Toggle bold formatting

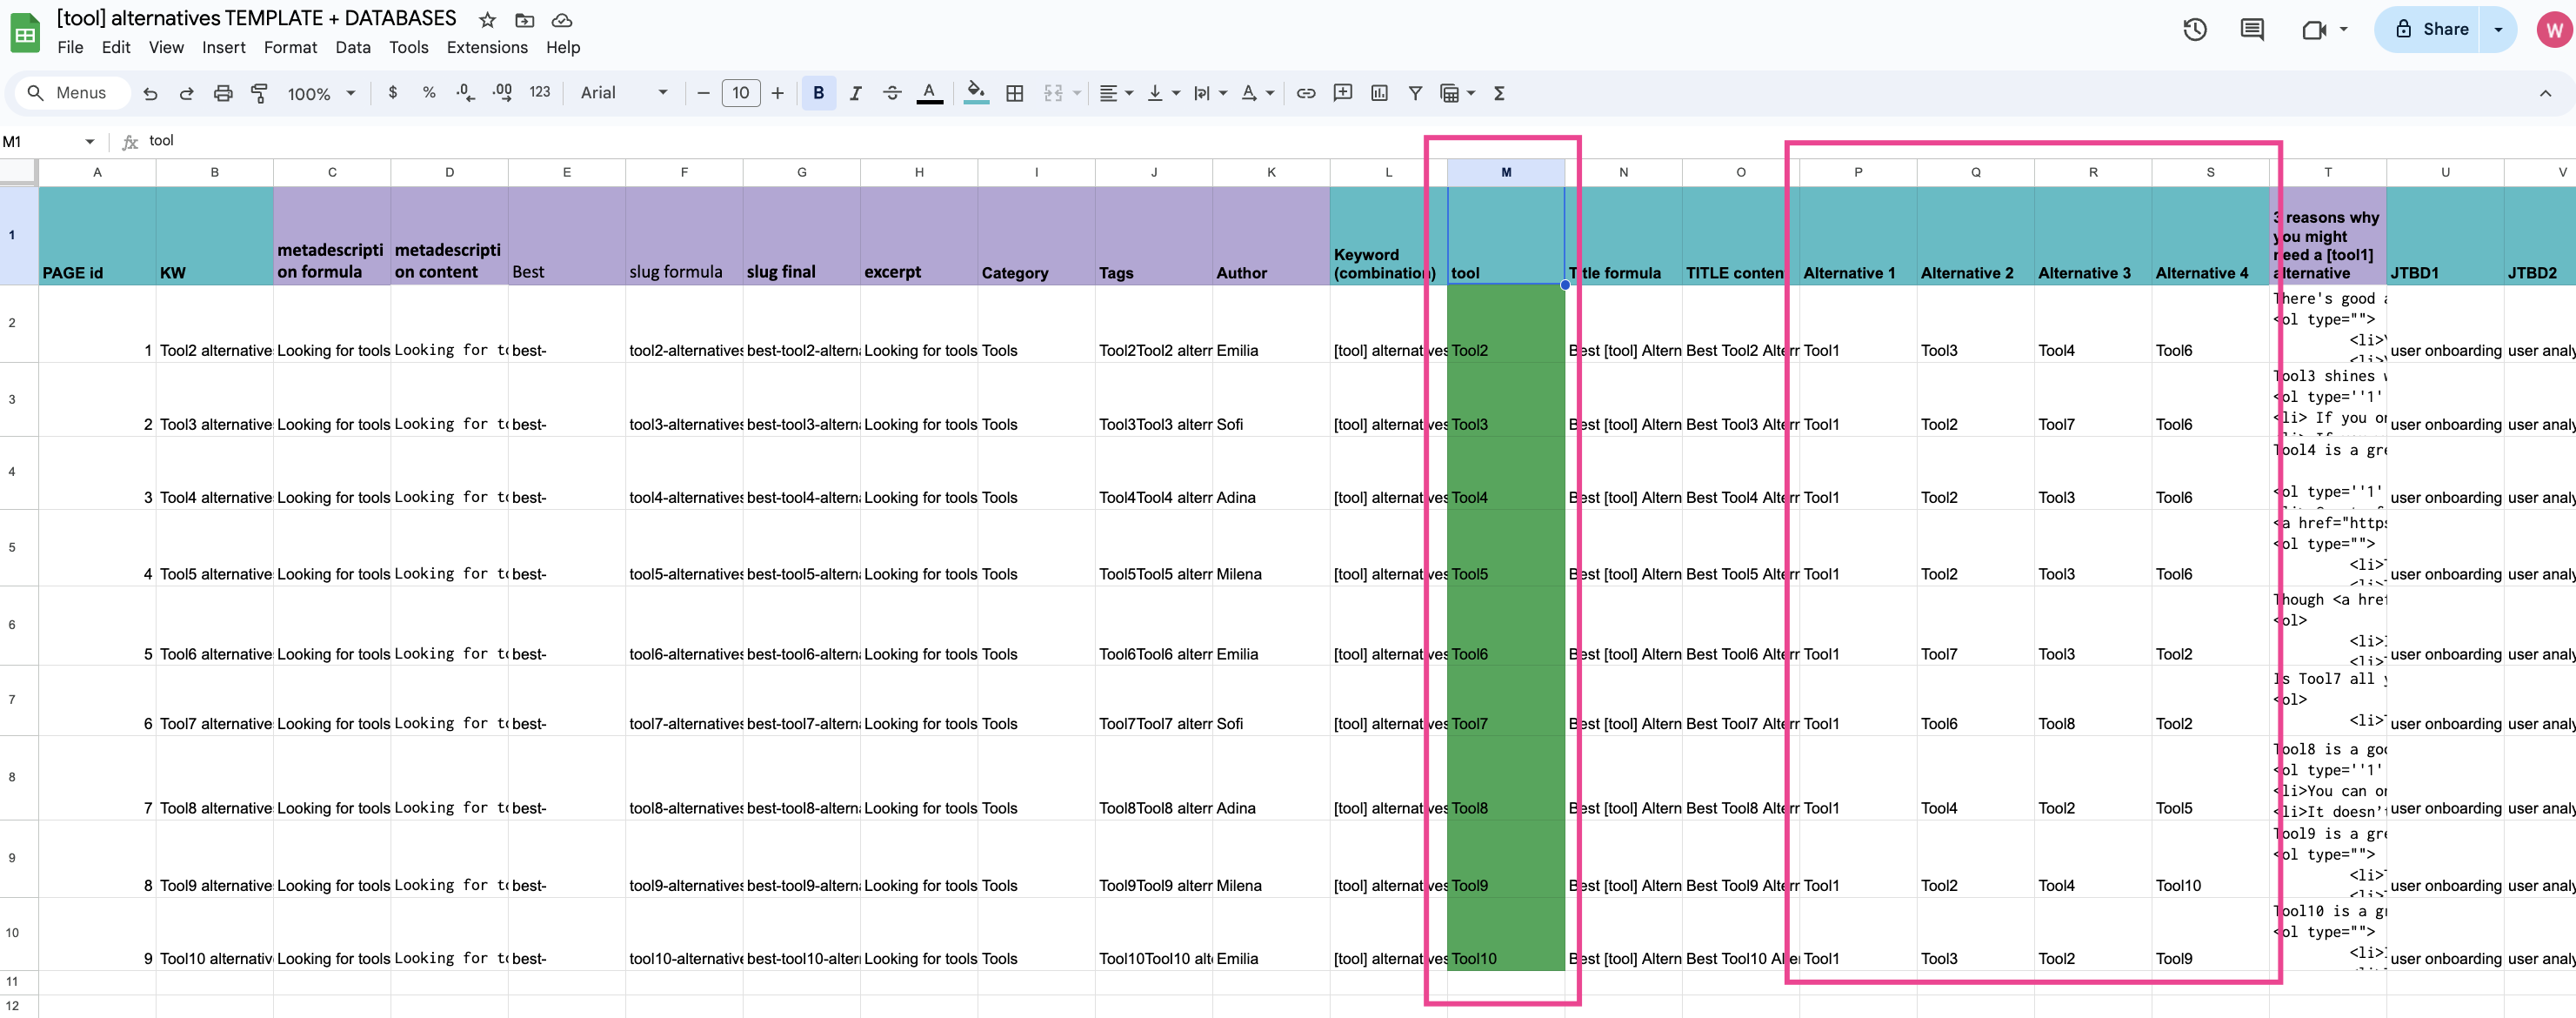[818, 93]
